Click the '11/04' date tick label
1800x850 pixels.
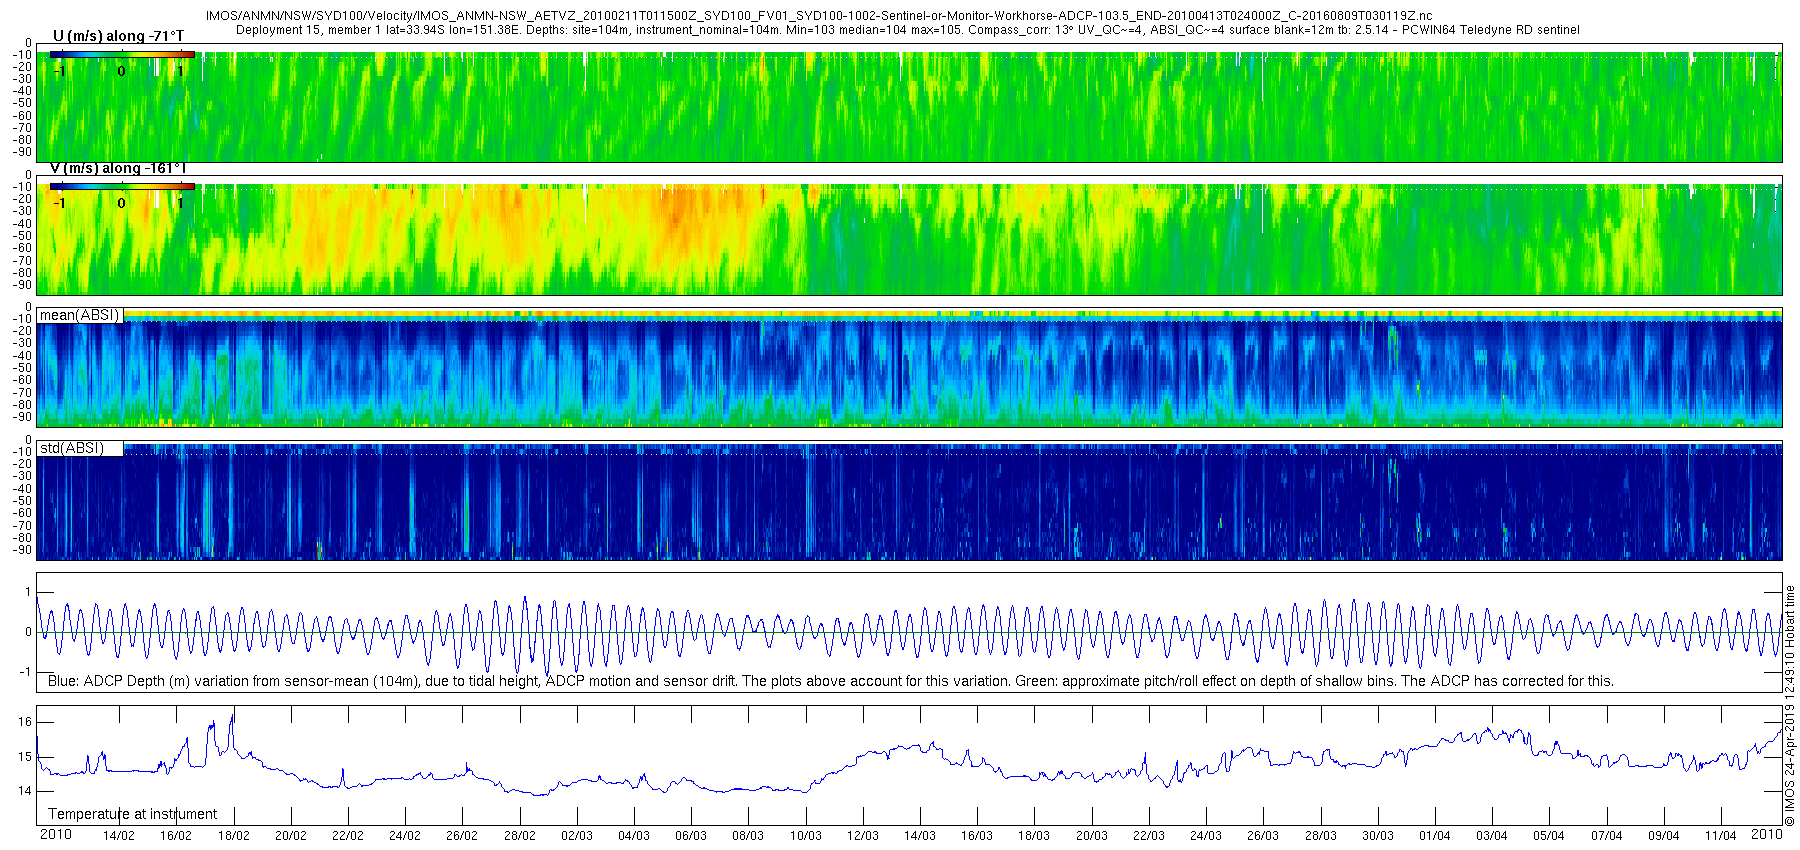tap(1721, 835)
